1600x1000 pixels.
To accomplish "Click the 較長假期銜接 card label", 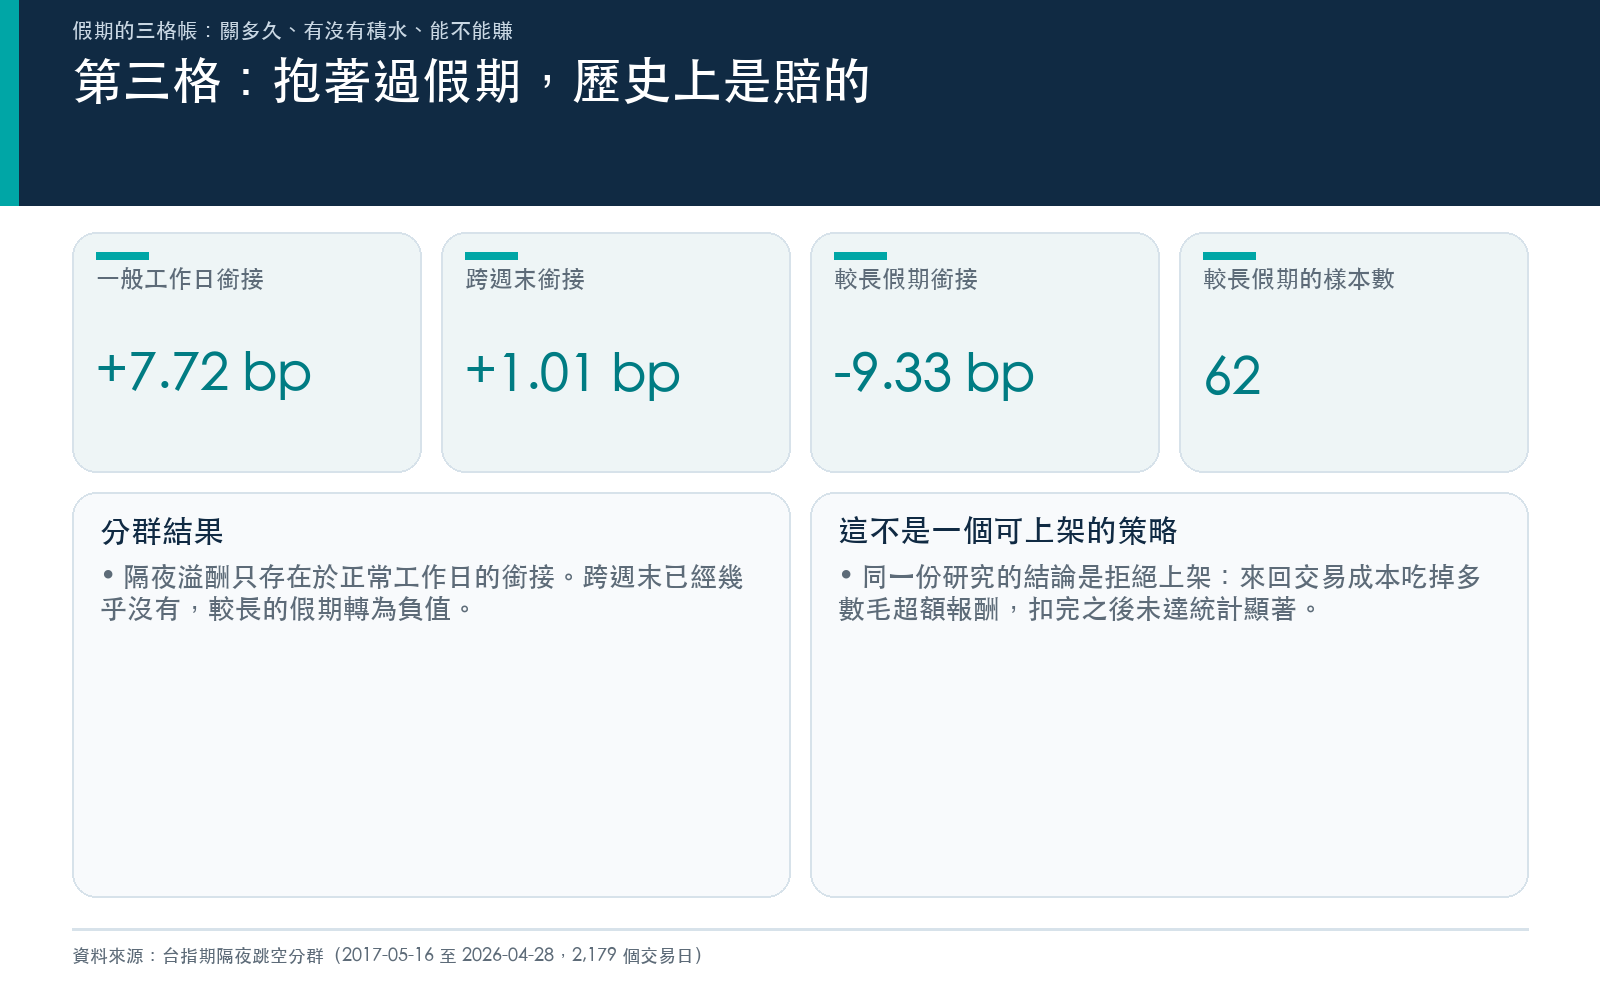I will tap(906, 279).
